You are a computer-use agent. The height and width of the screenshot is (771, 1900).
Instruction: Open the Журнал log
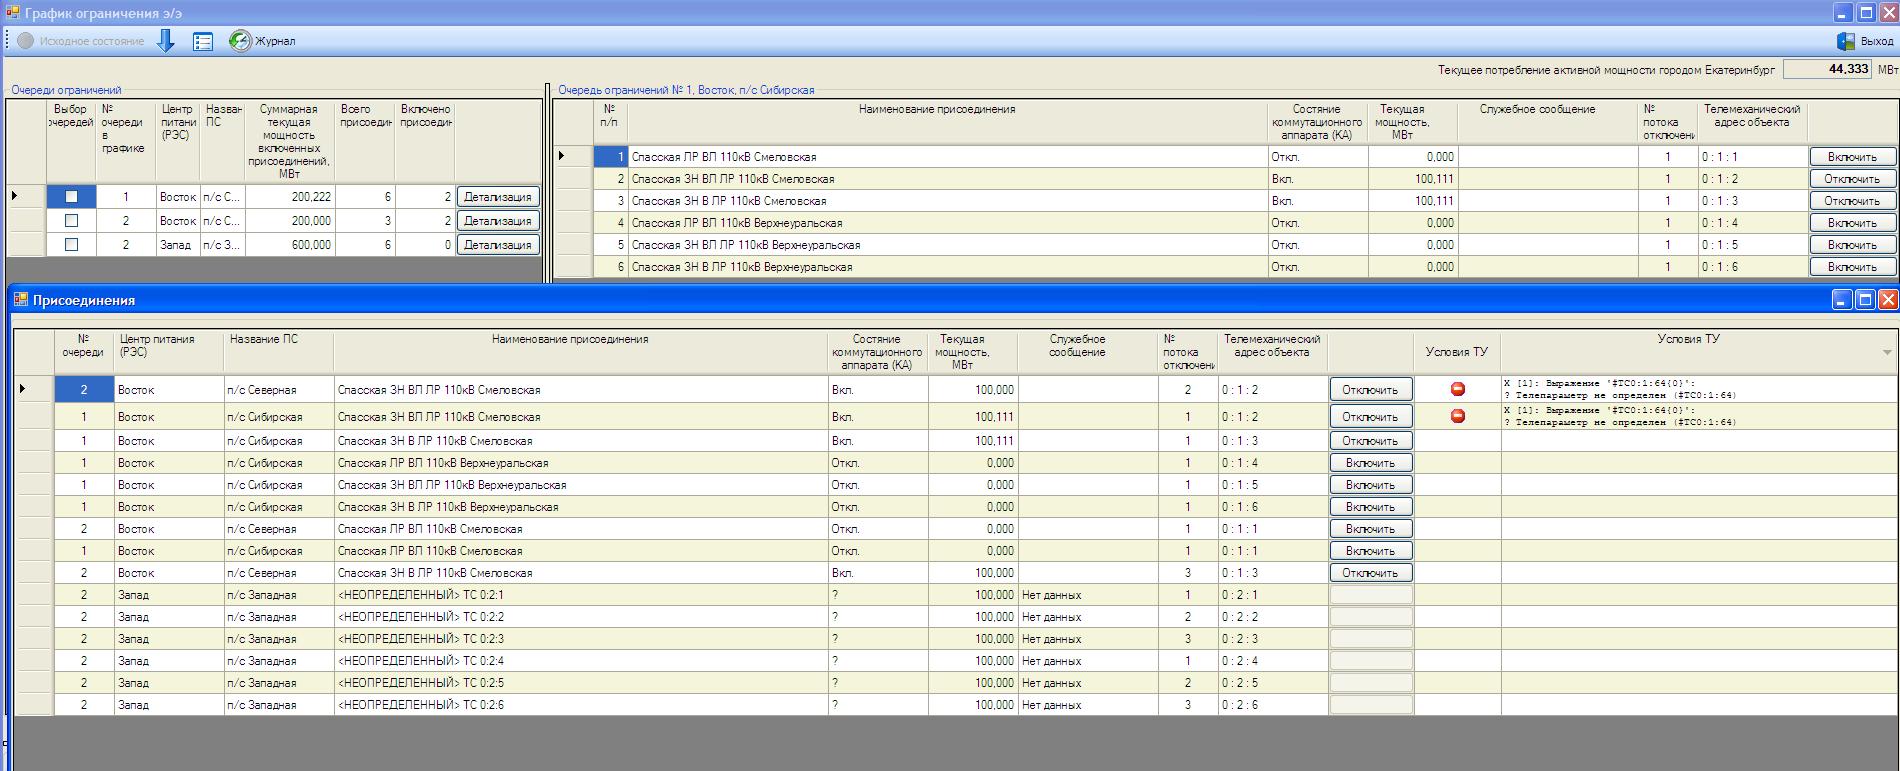point(262,41)
